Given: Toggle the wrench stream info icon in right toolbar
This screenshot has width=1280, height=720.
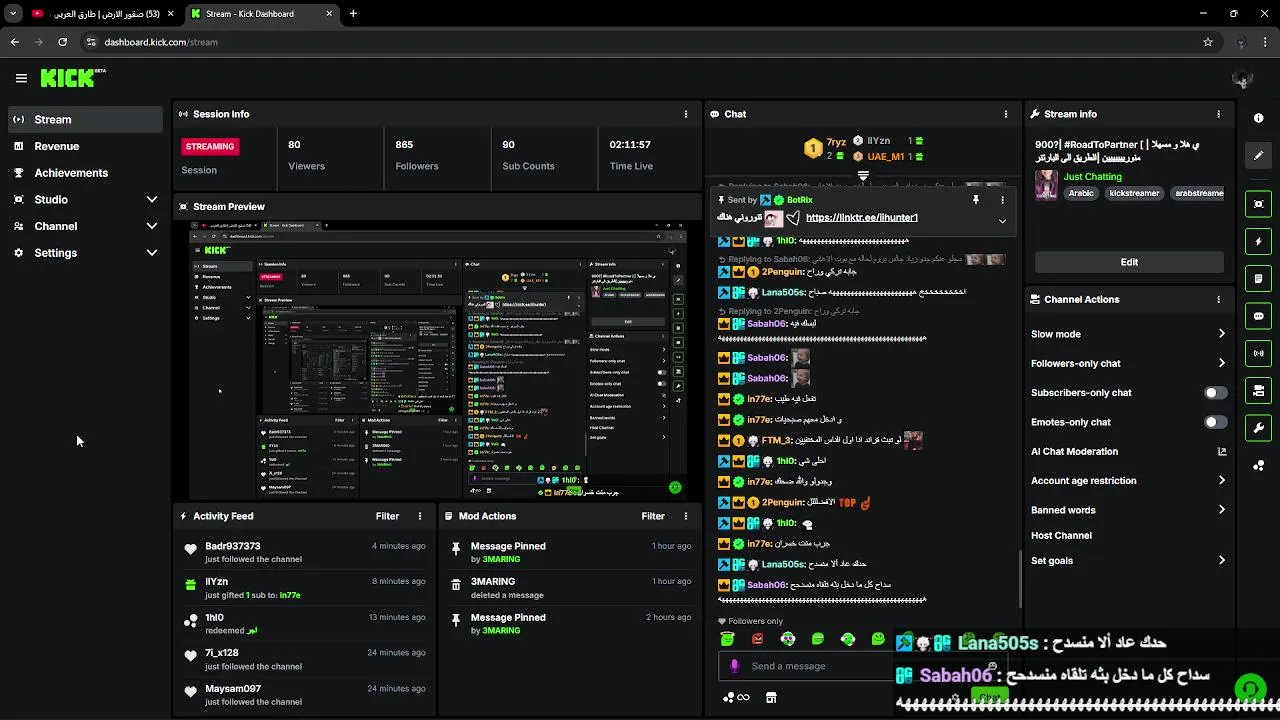Looking at the screenshot, I should [1258, 428].
